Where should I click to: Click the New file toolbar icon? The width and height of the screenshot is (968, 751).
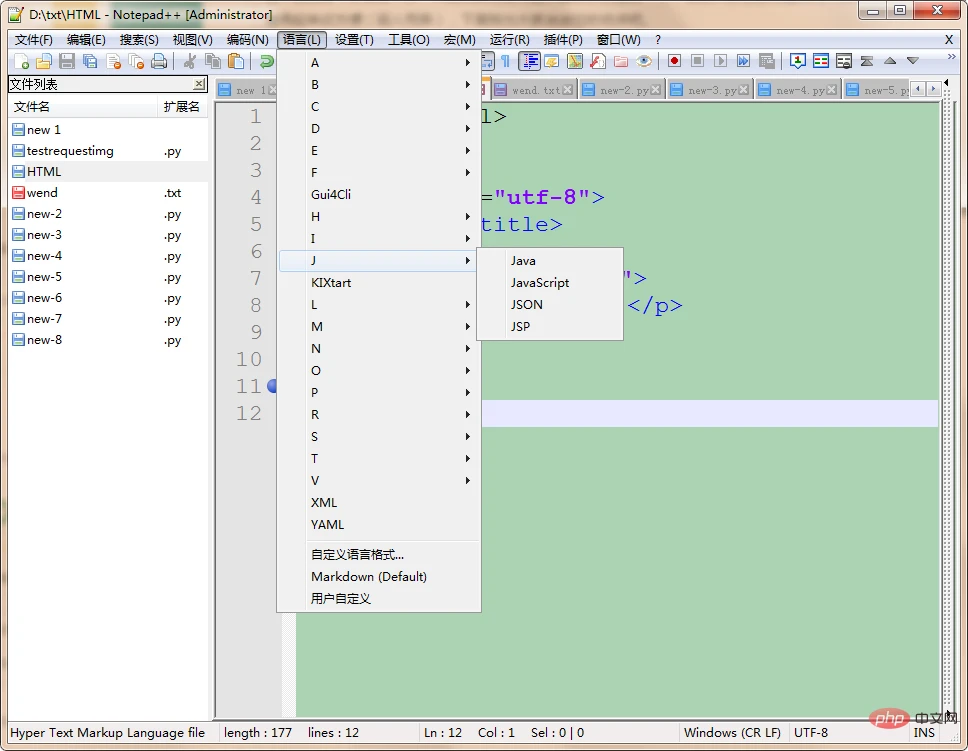(21, 61)
